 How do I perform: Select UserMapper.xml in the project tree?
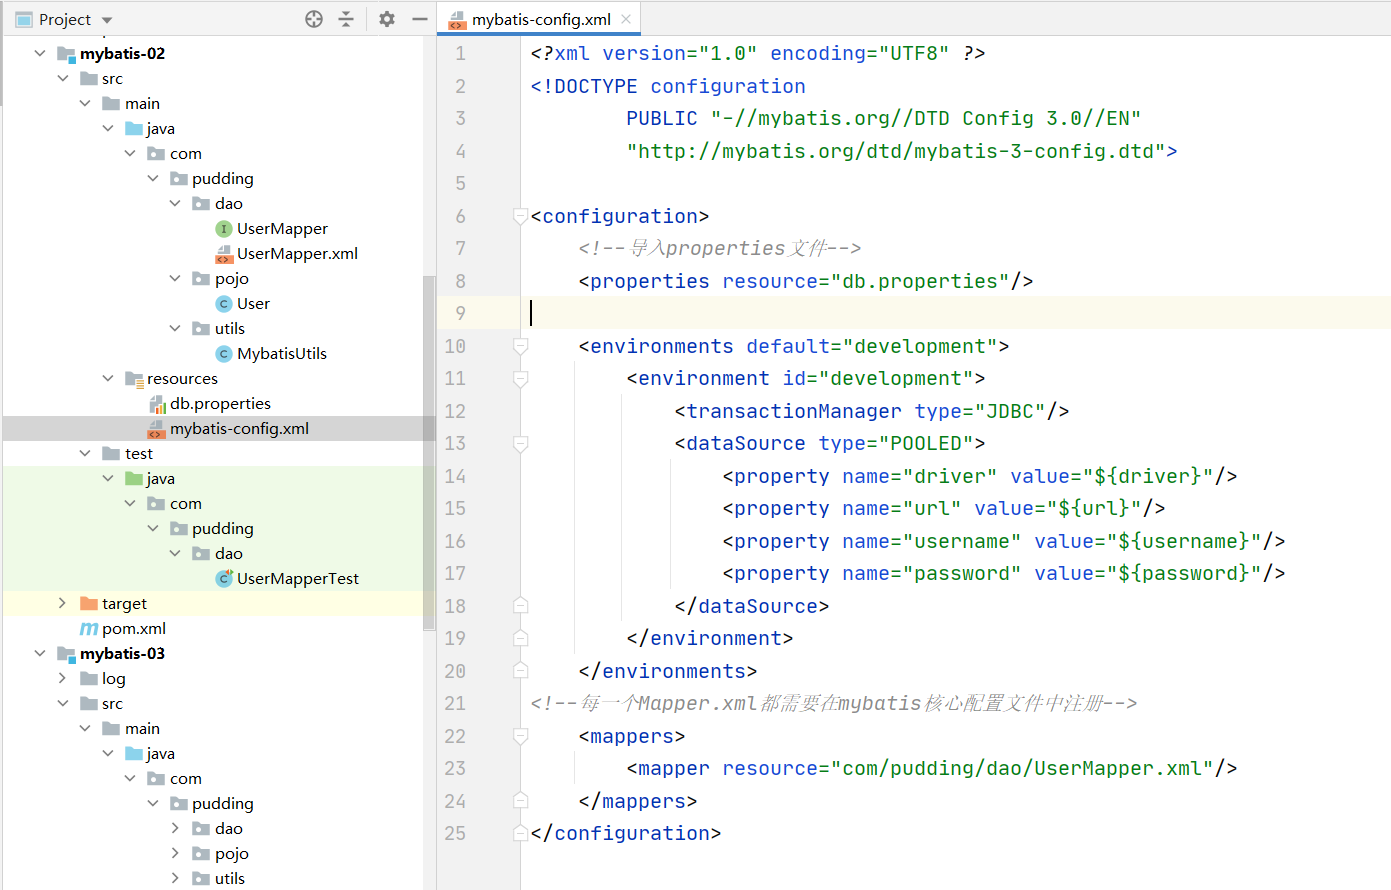pos(297,254)
